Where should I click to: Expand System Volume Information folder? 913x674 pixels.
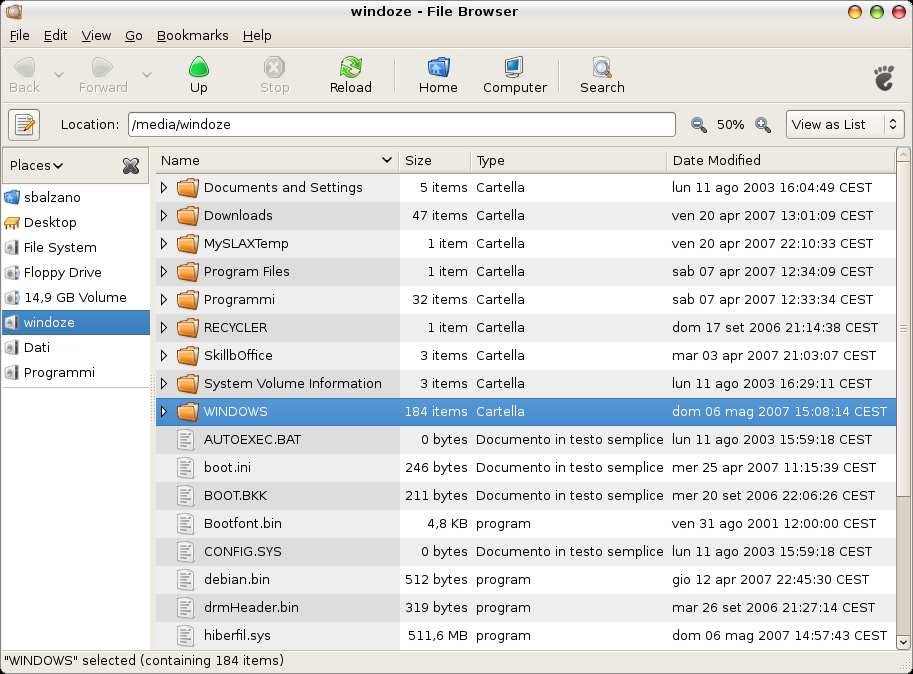164,384
